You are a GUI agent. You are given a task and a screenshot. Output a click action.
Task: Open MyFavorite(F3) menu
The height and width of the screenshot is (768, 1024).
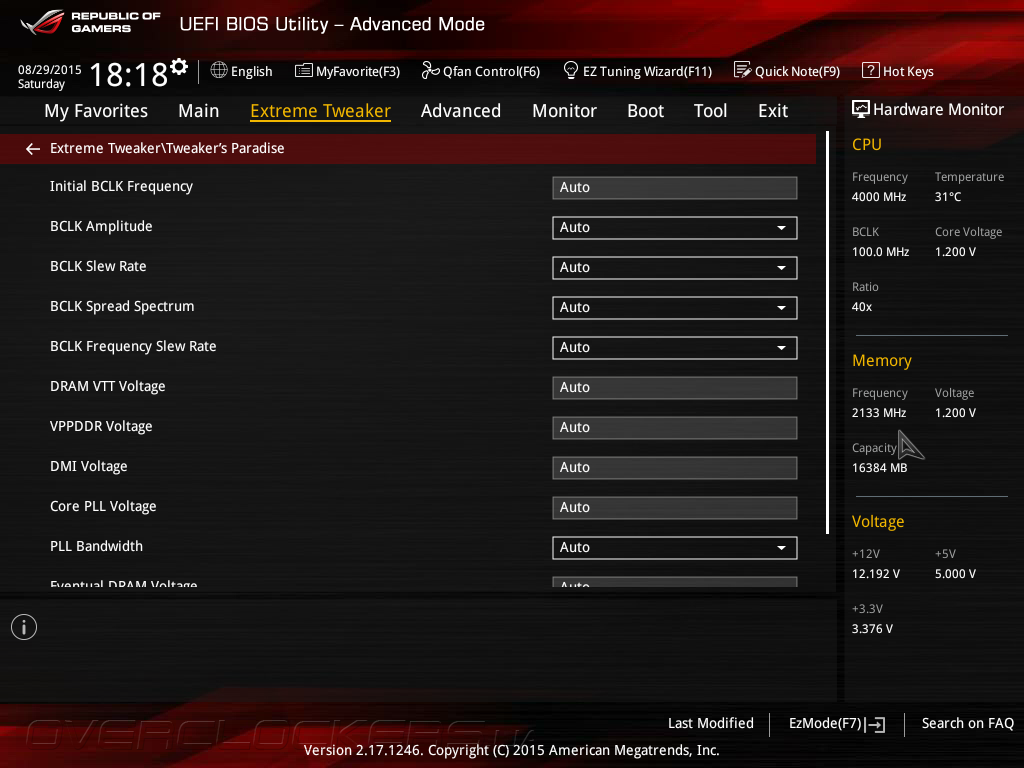tap(347, 71)
